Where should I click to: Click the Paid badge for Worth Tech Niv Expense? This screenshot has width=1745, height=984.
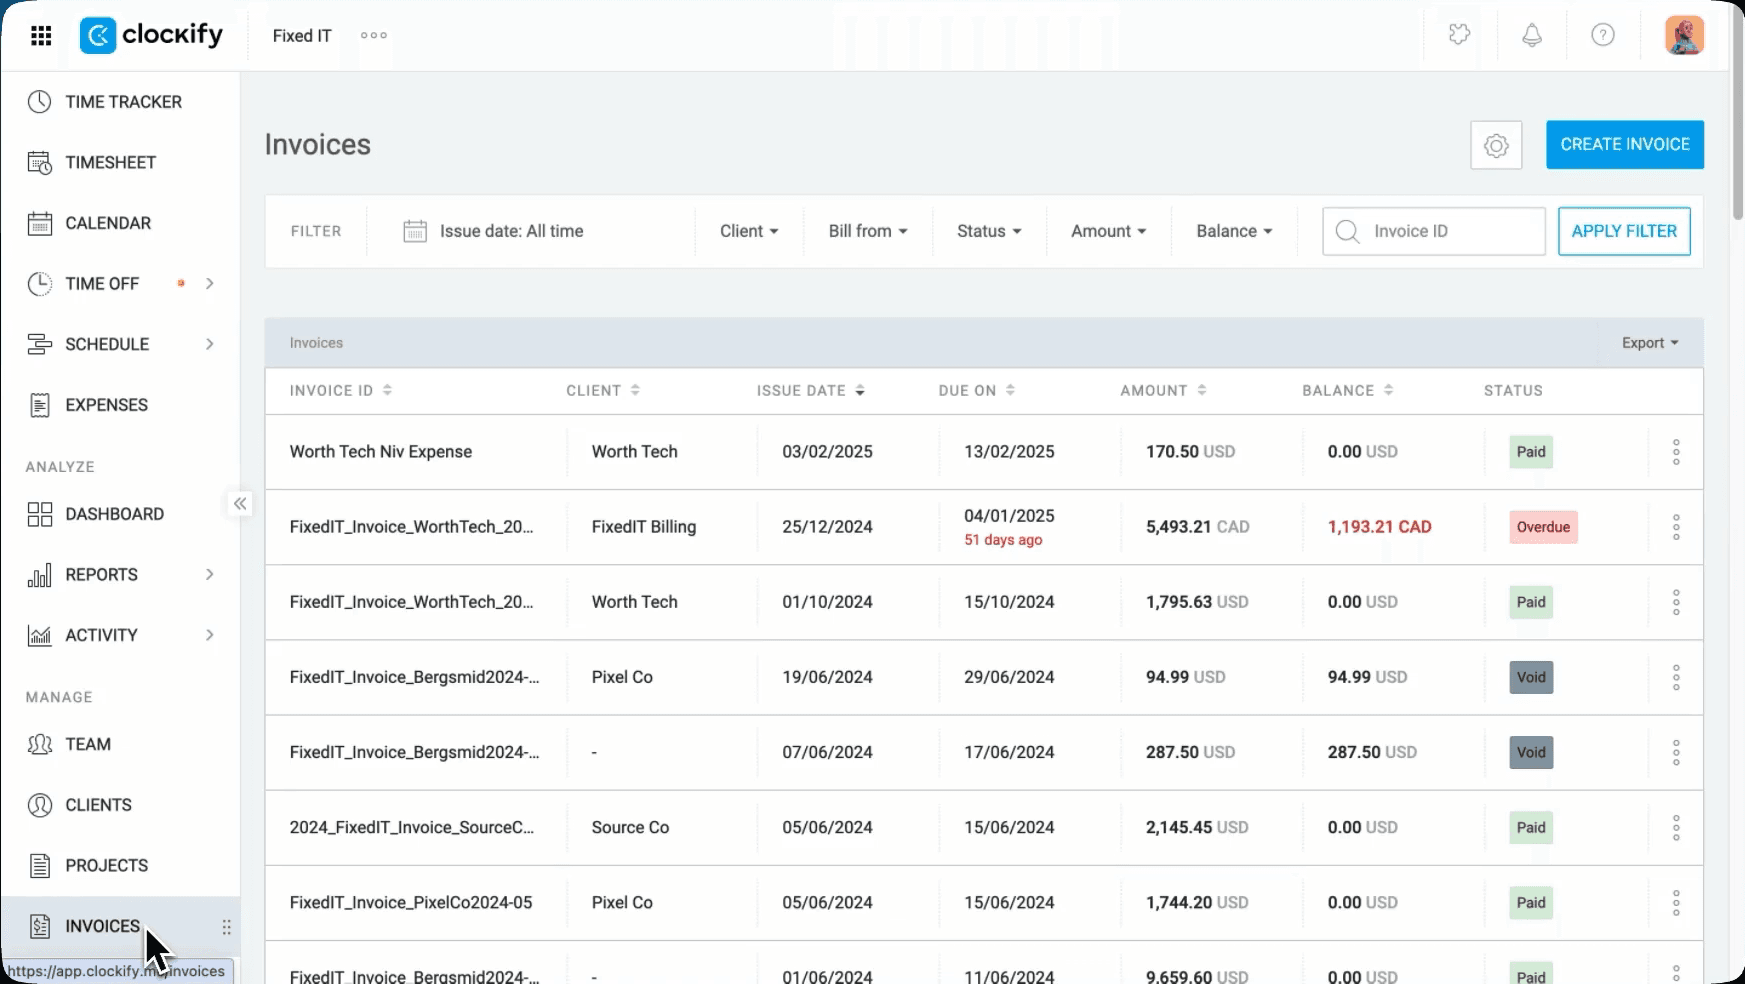click(x=1531, y=452)
